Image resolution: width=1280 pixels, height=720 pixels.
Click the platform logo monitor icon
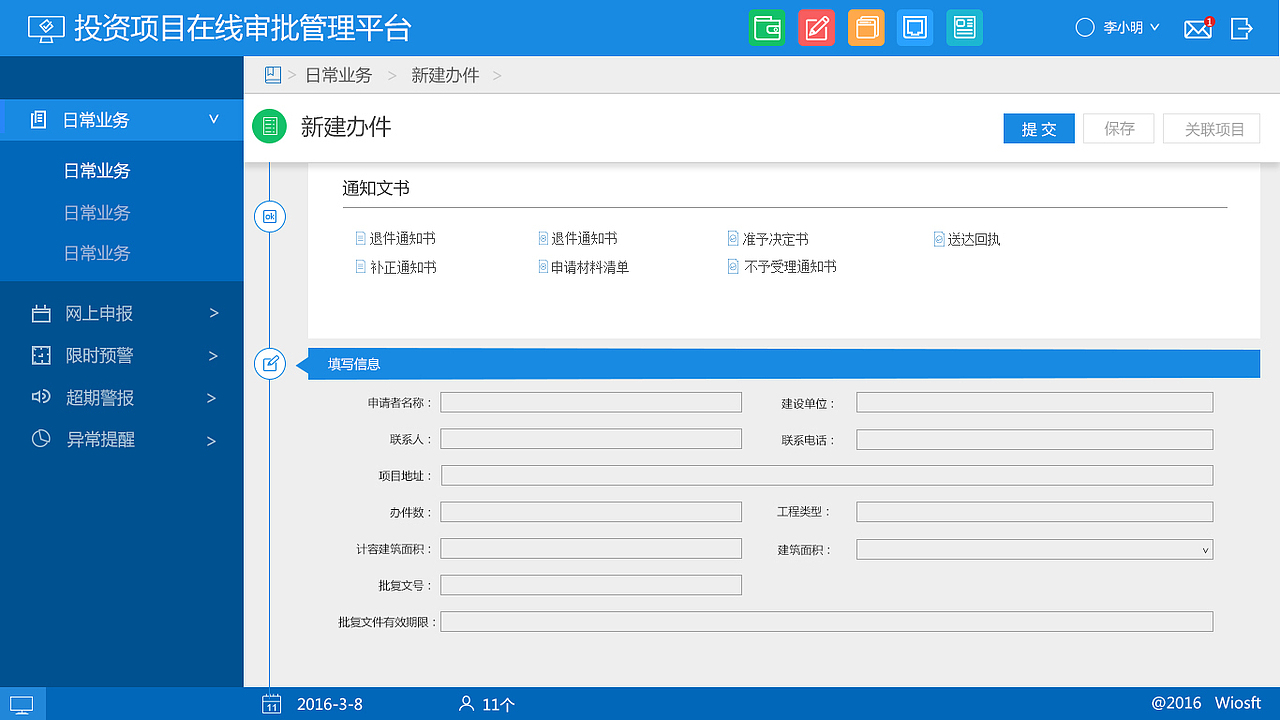pos(47,28)
